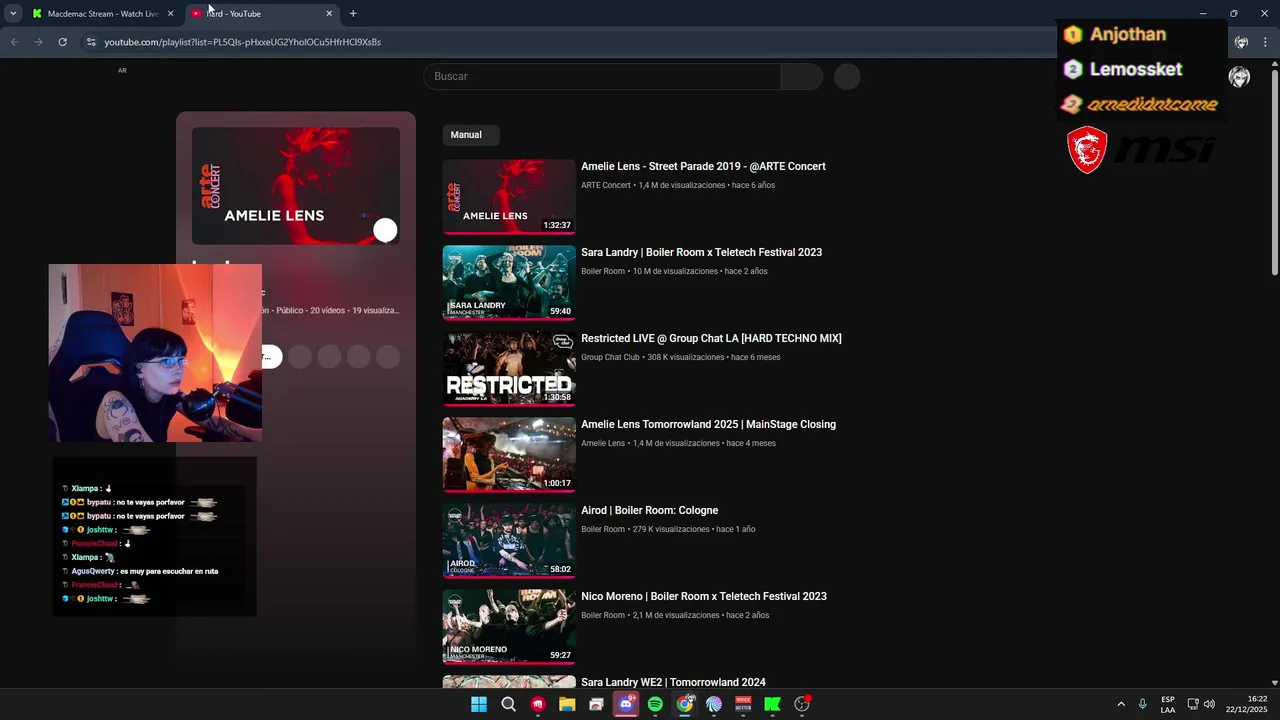The image size is (1280, 720).
Task: Visit Boiler Room channel under Nico Moreno video
Action: (603, 615)
